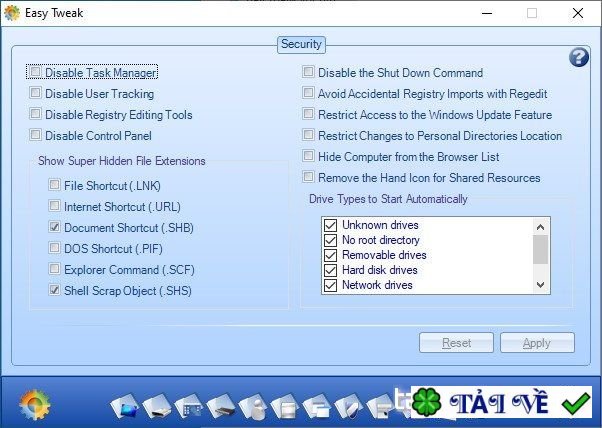
Task: Click the Easy Tweak title bar app icon
Action: click(12, 13)
